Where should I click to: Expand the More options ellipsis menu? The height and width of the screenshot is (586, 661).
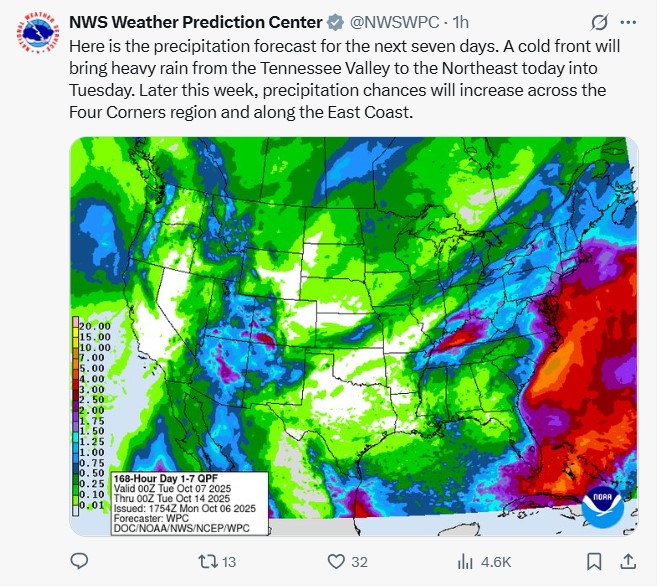[x=628, y=22]
